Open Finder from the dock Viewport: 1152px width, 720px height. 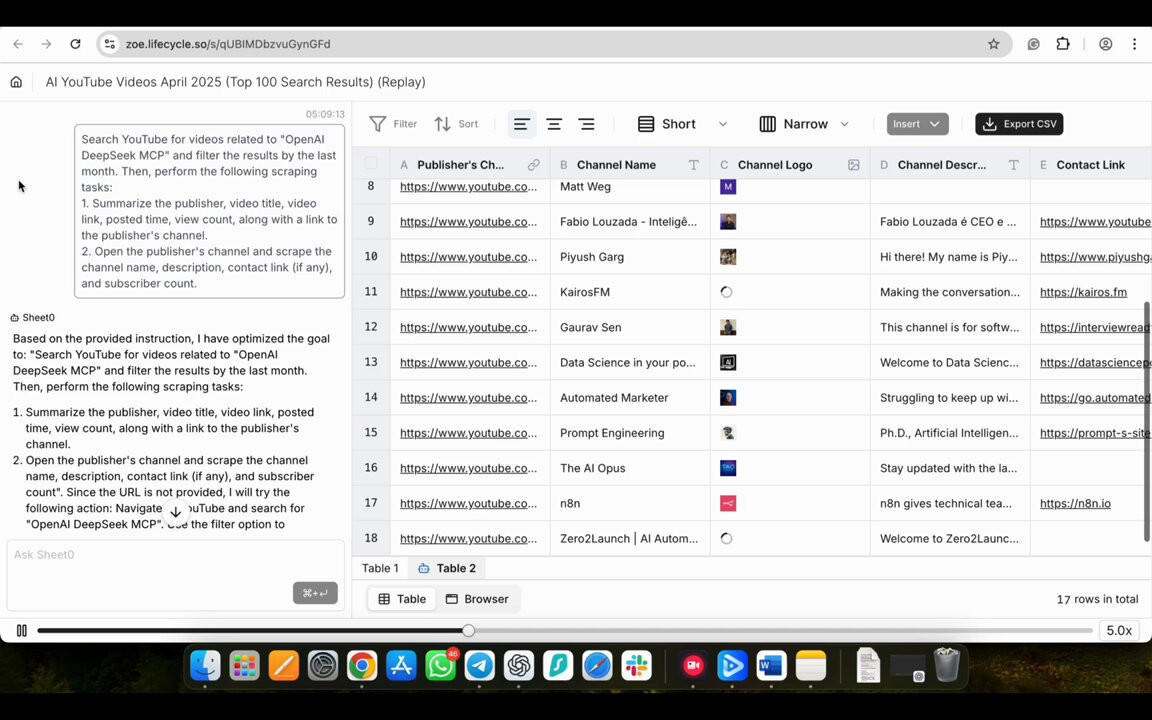(x=205, y=666)
